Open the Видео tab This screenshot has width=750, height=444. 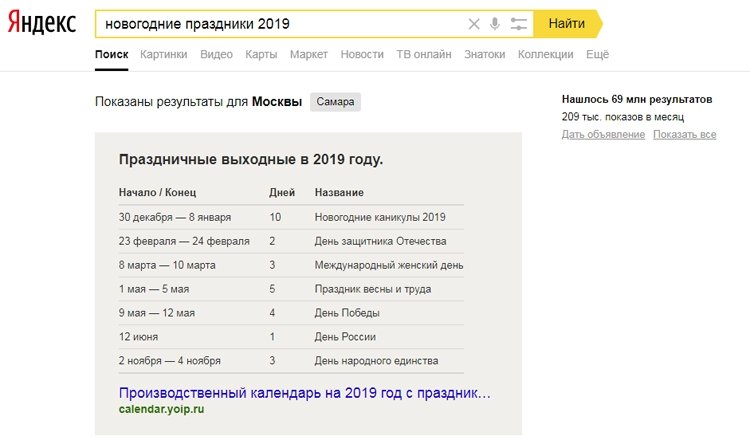pyautogui.click(x=216, y=55)
